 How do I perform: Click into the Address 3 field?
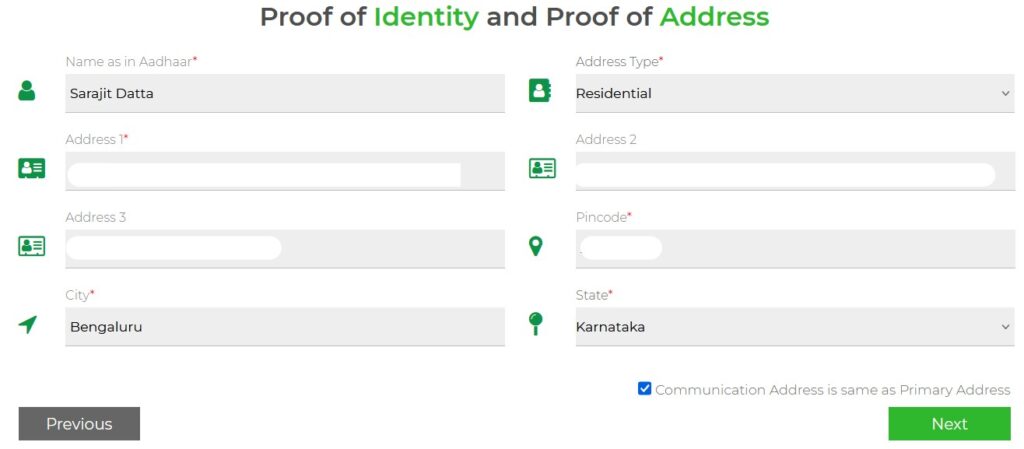click(285, 249)
